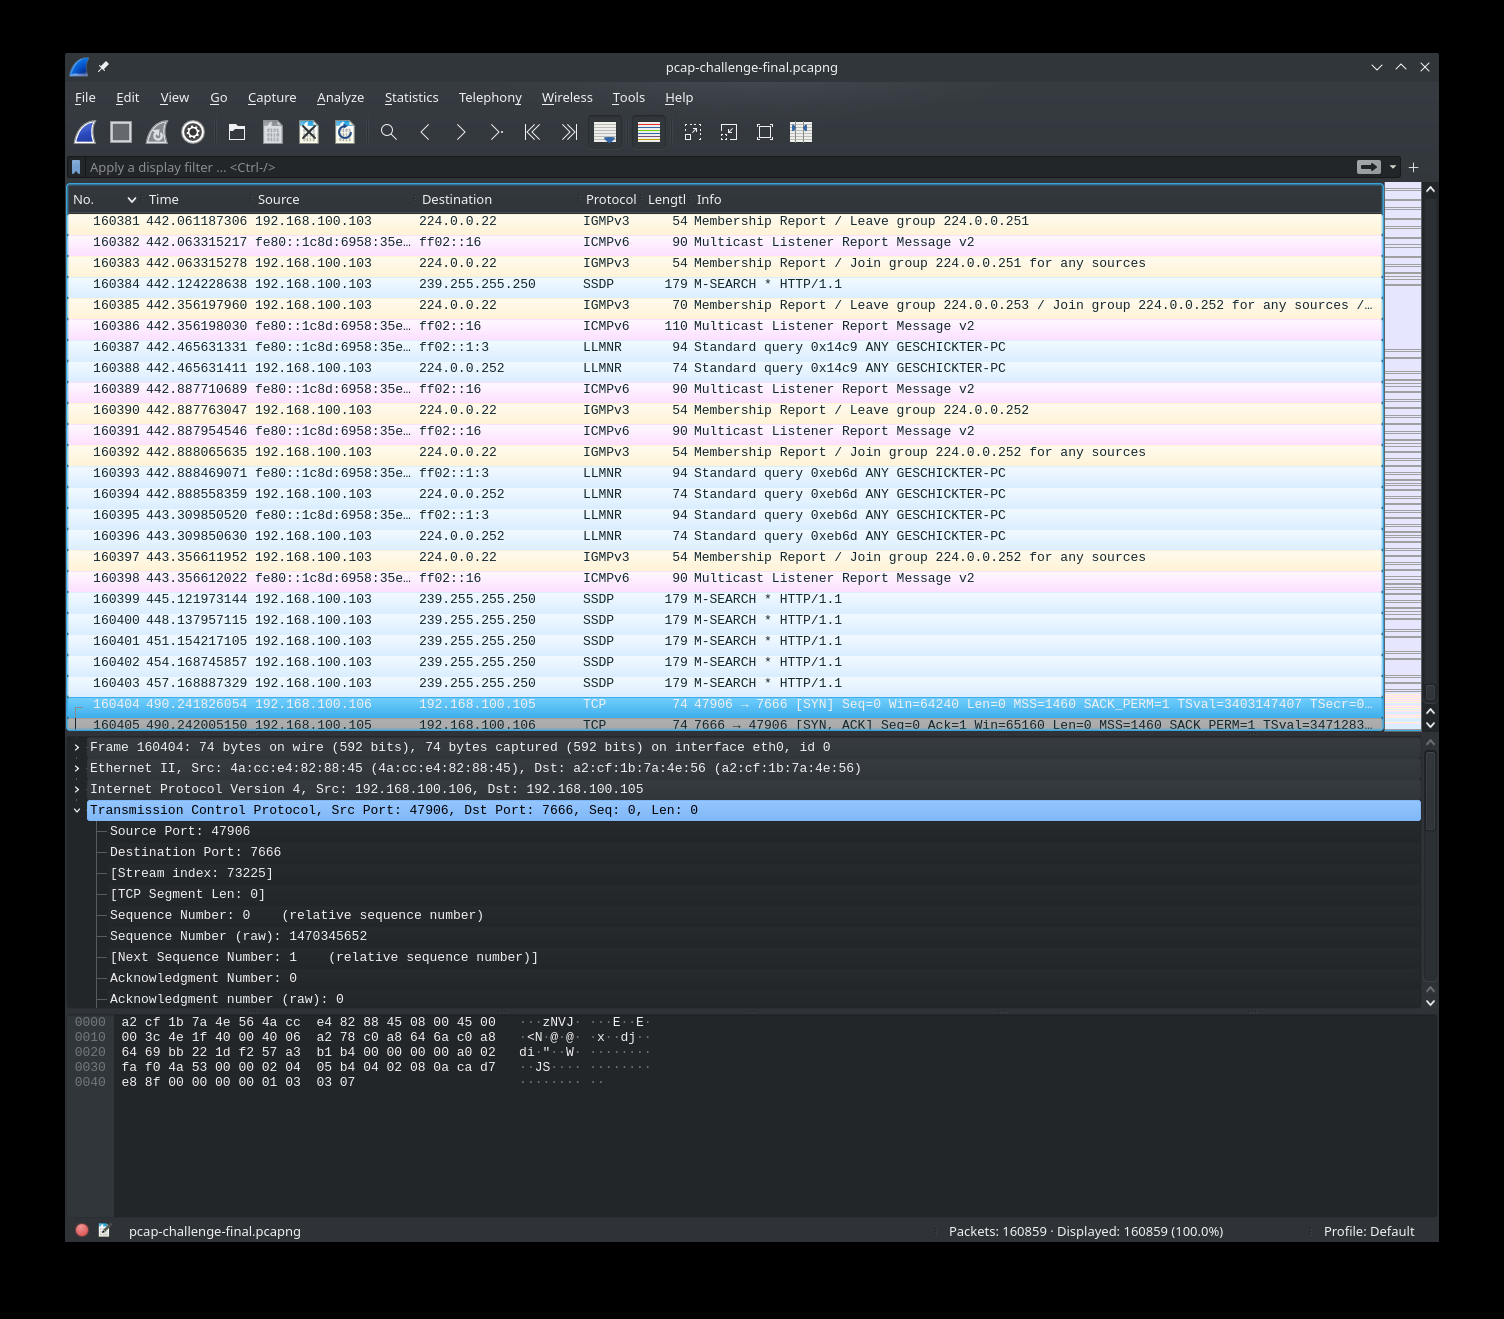Save this capture file

pyautogui.click(x=273, y=132)
